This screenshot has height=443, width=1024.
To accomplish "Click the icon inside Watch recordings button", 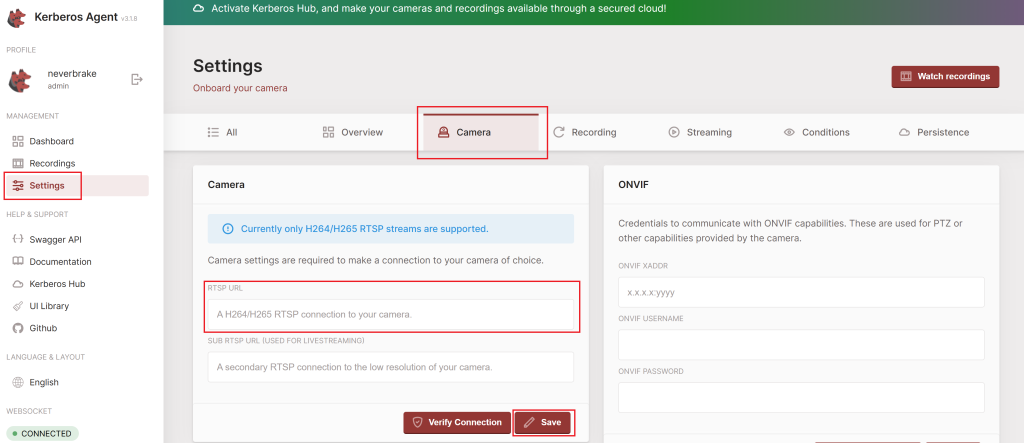I will point(906,76).
